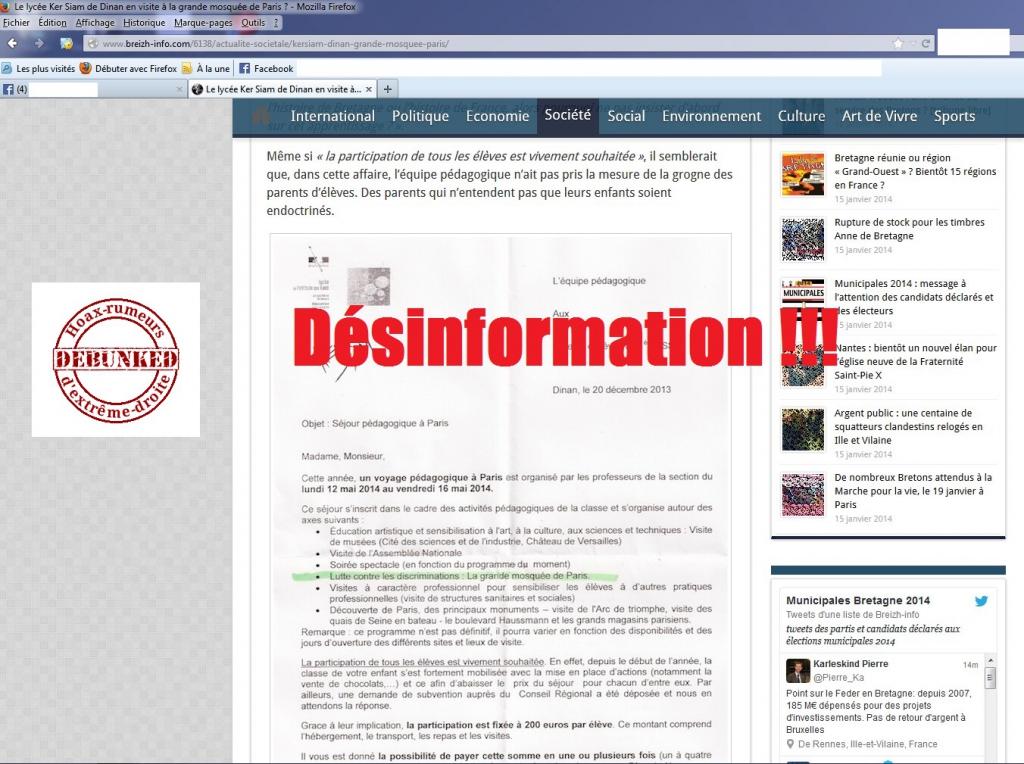Open the Fichier menu
Viewport: 1024px width, 764px height.
(16, 22)
